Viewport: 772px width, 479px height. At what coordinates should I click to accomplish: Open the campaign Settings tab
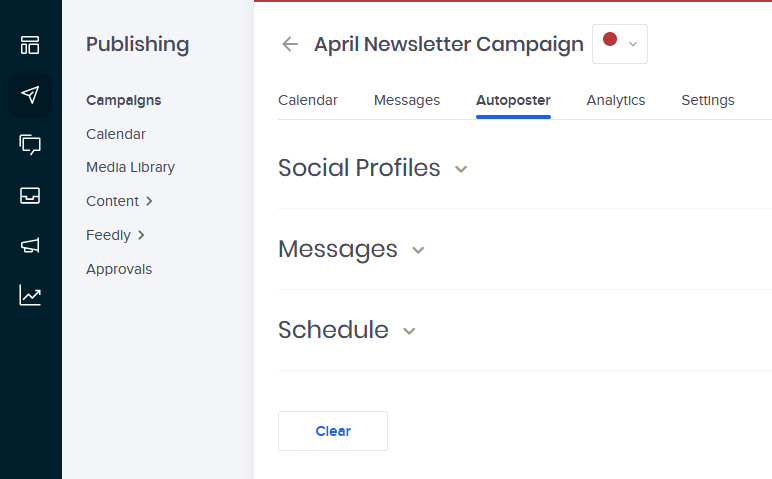(708, 100)
